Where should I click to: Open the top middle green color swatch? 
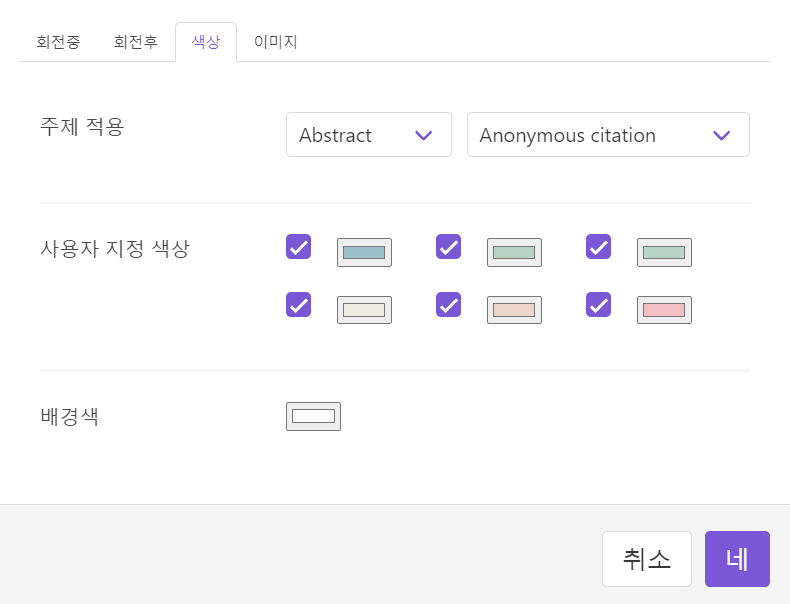(514, 252)
